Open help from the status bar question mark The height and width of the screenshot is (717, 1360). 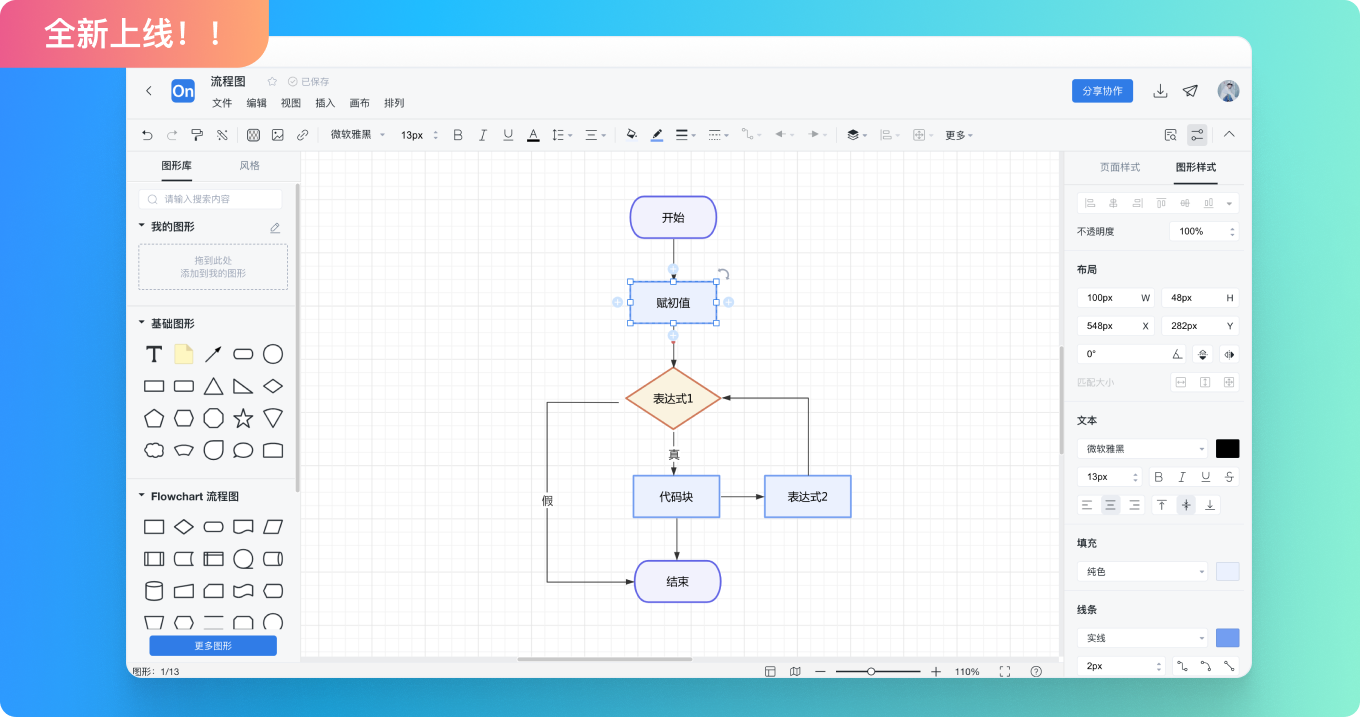1036,672
